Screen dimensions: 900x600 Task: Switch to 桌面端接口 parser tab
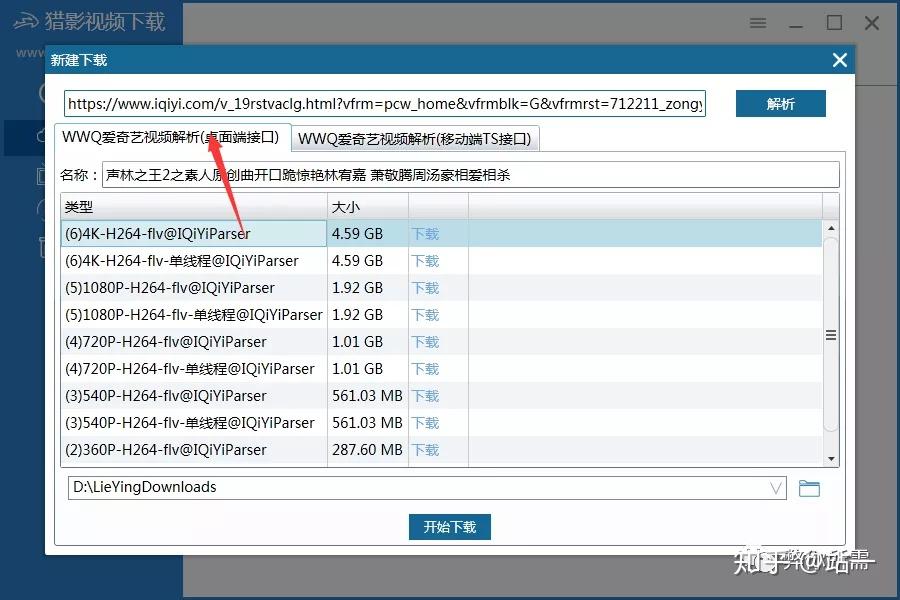(x=171, y=137)
